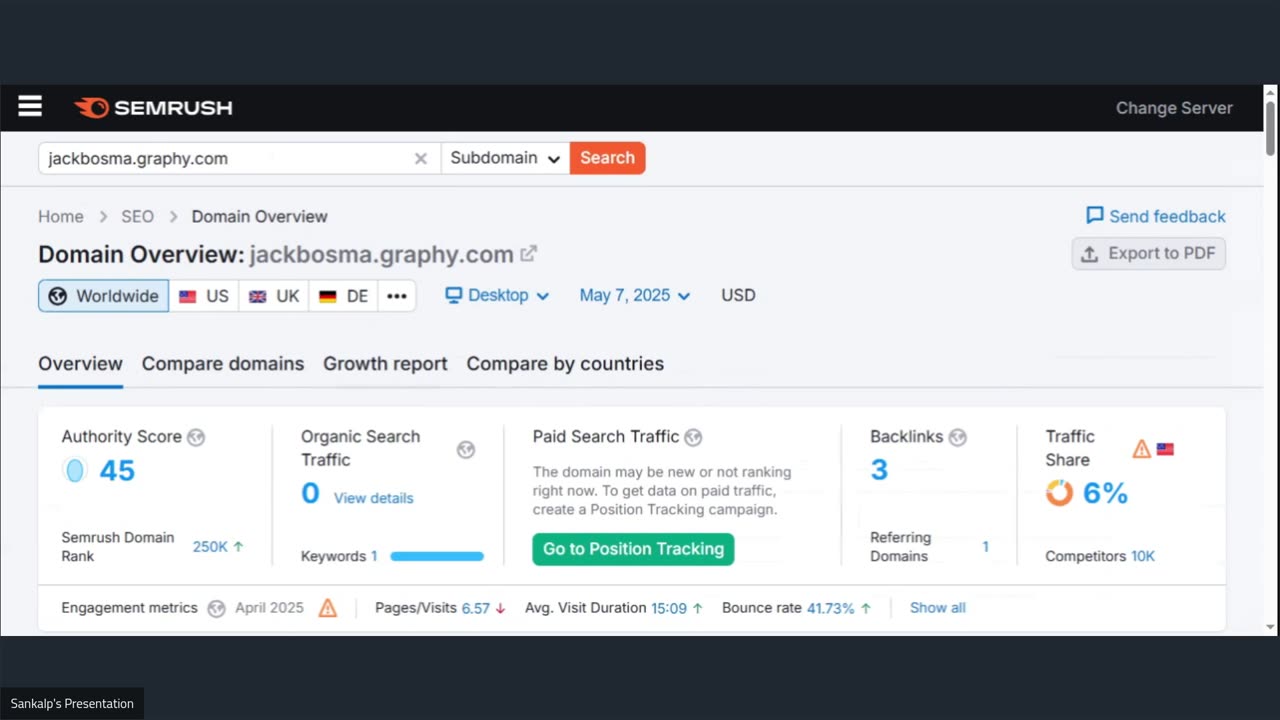
Task: Open jackbosma.graphy.com external link icon
Action: 529,254
